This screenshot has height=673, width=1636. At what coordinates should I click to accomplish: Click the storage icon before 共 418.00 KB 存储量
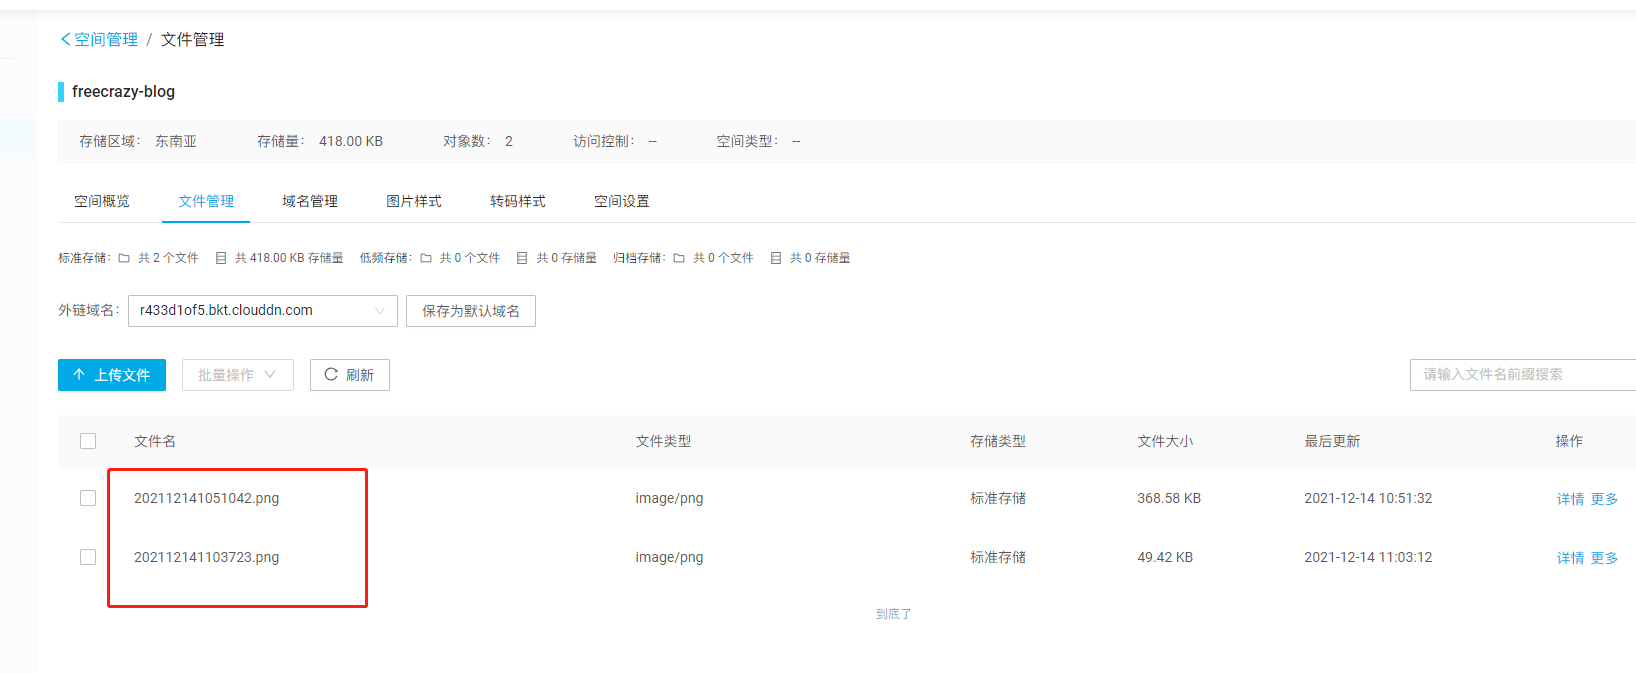pyautogui.click(x=221, y=258)
